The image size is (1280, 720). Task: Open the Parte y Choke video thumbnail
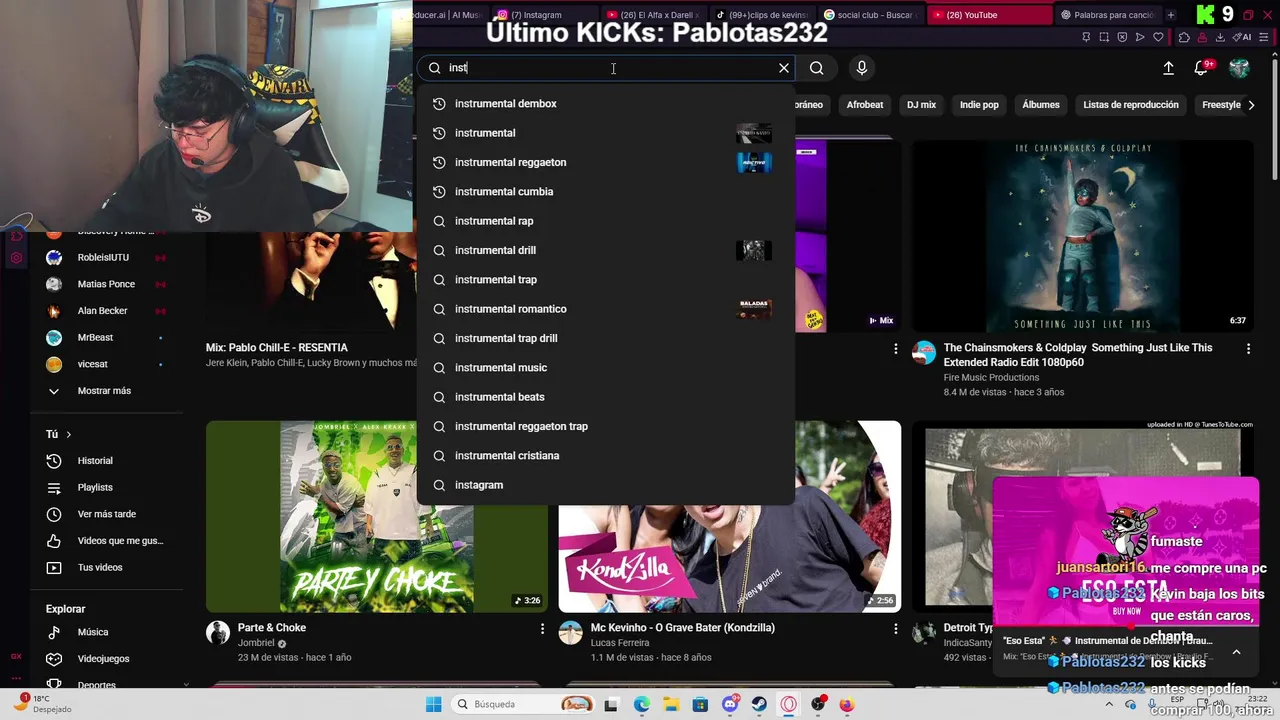pyautogui.click(x=377, y=516)
